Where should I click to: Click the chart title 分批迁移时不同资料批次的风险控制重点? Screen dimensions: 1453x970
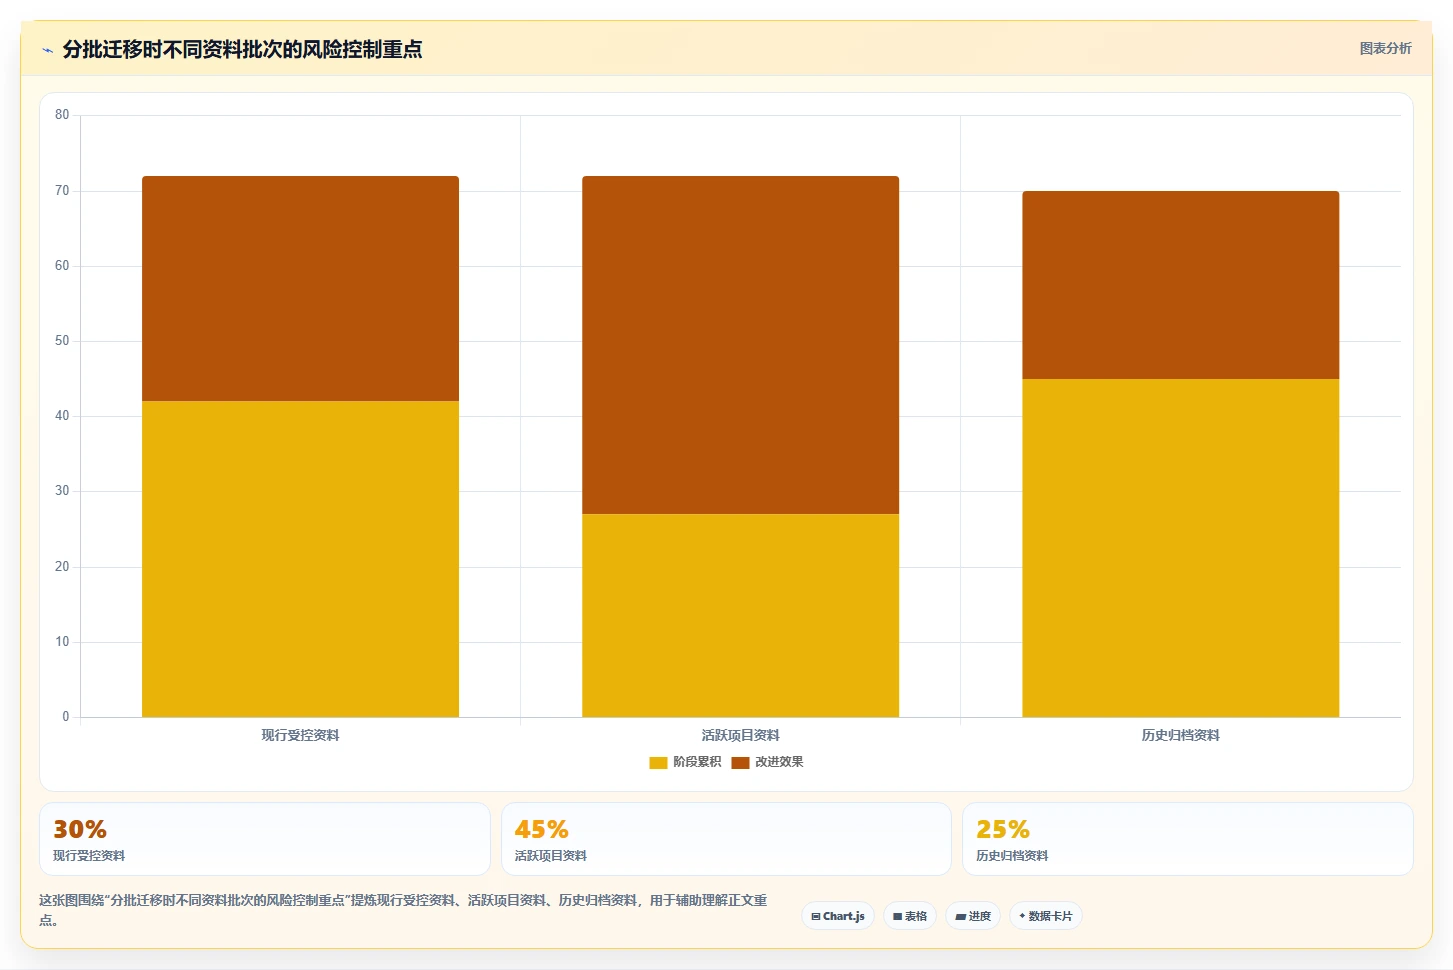pyautogui.click(x=242, y=49)
